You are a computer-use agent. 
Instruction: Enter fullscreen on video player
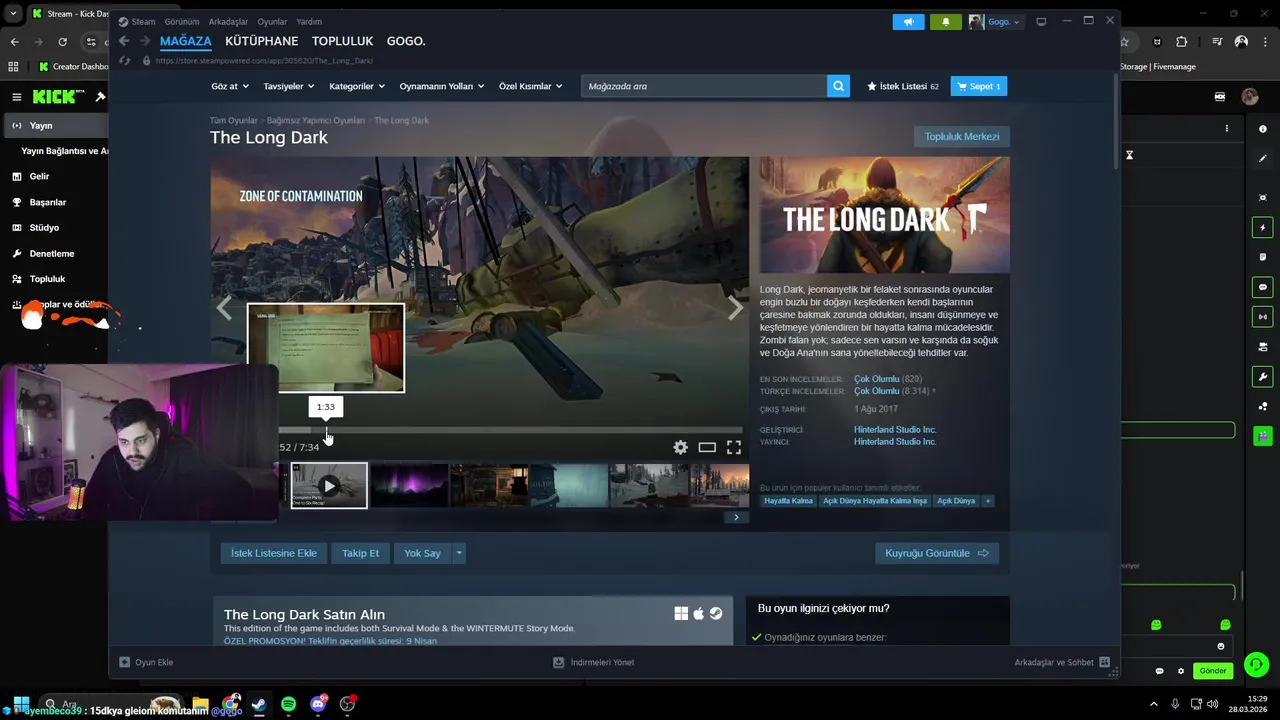pyautogui.click(x=734, y=447)
